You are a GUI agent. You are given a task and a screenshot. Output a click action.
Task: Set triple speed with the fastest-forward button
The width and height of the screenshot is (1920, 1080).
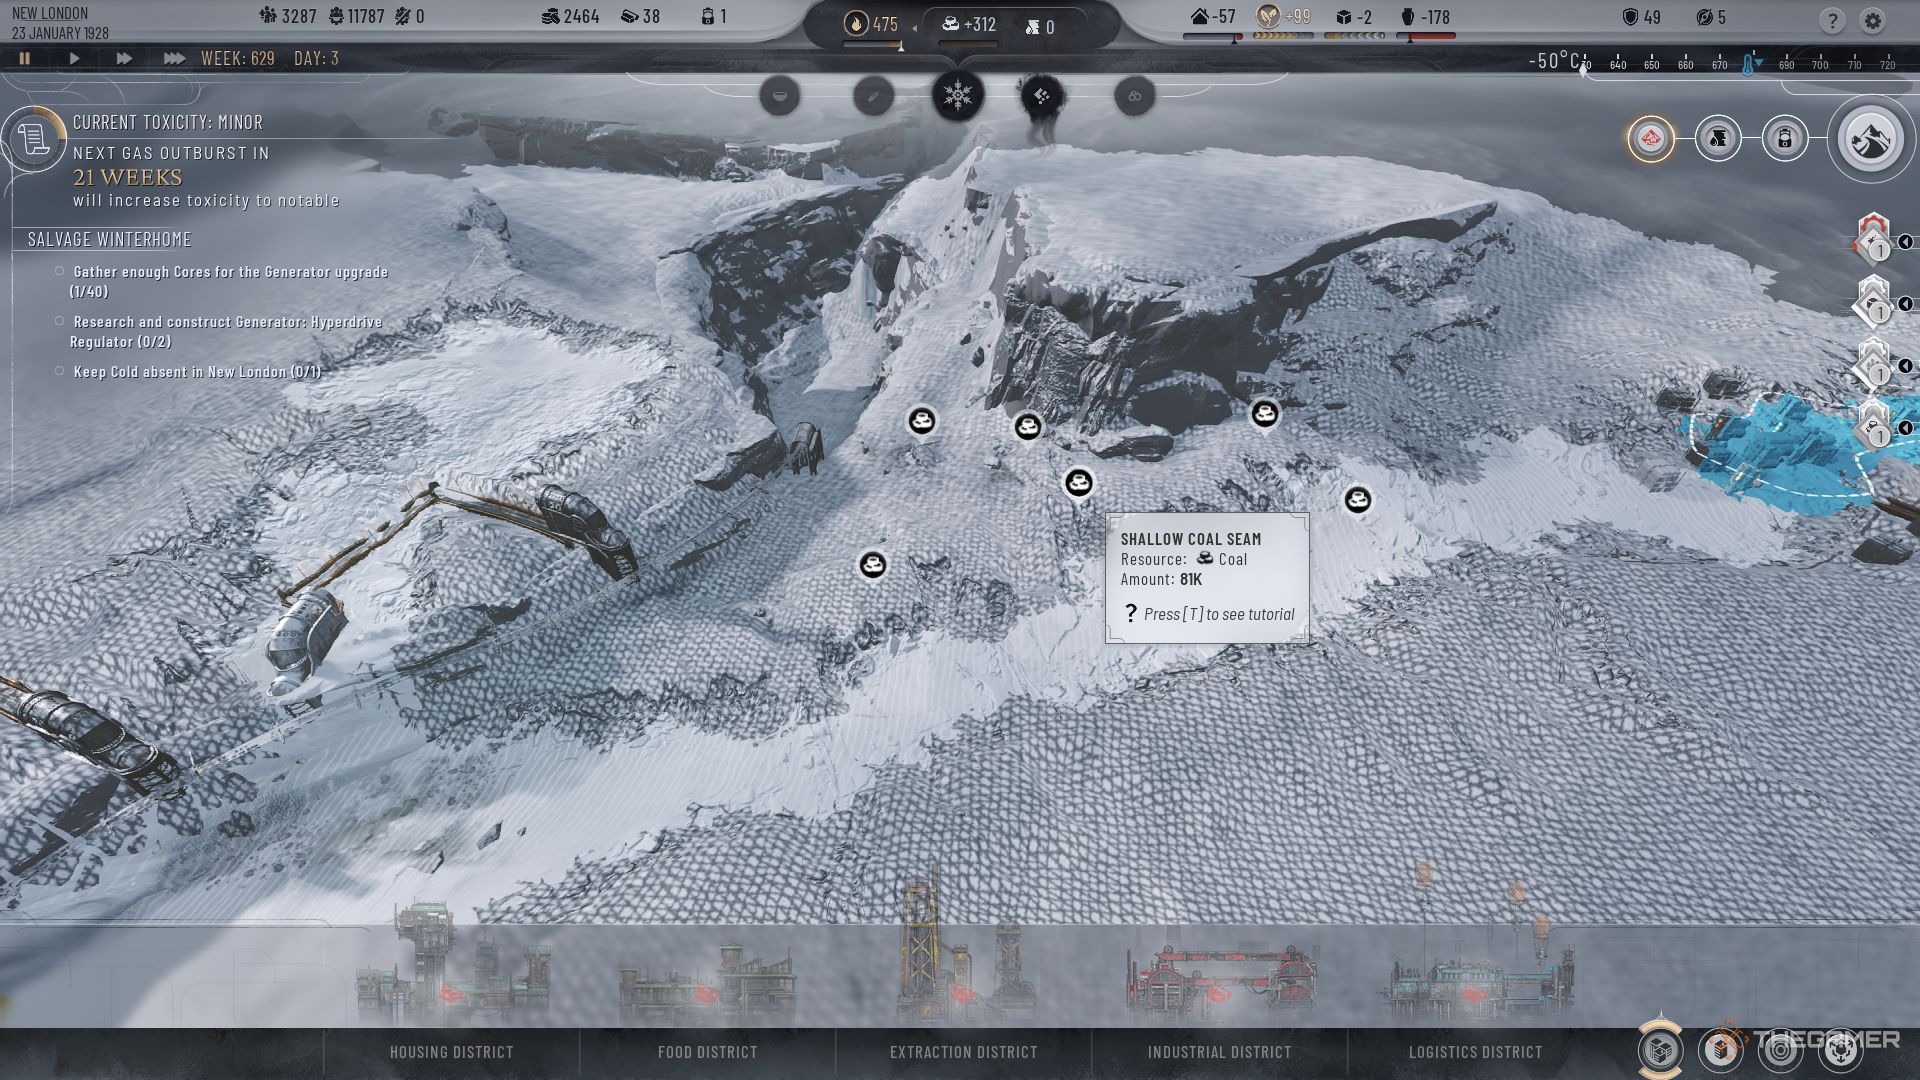[174, 59]
